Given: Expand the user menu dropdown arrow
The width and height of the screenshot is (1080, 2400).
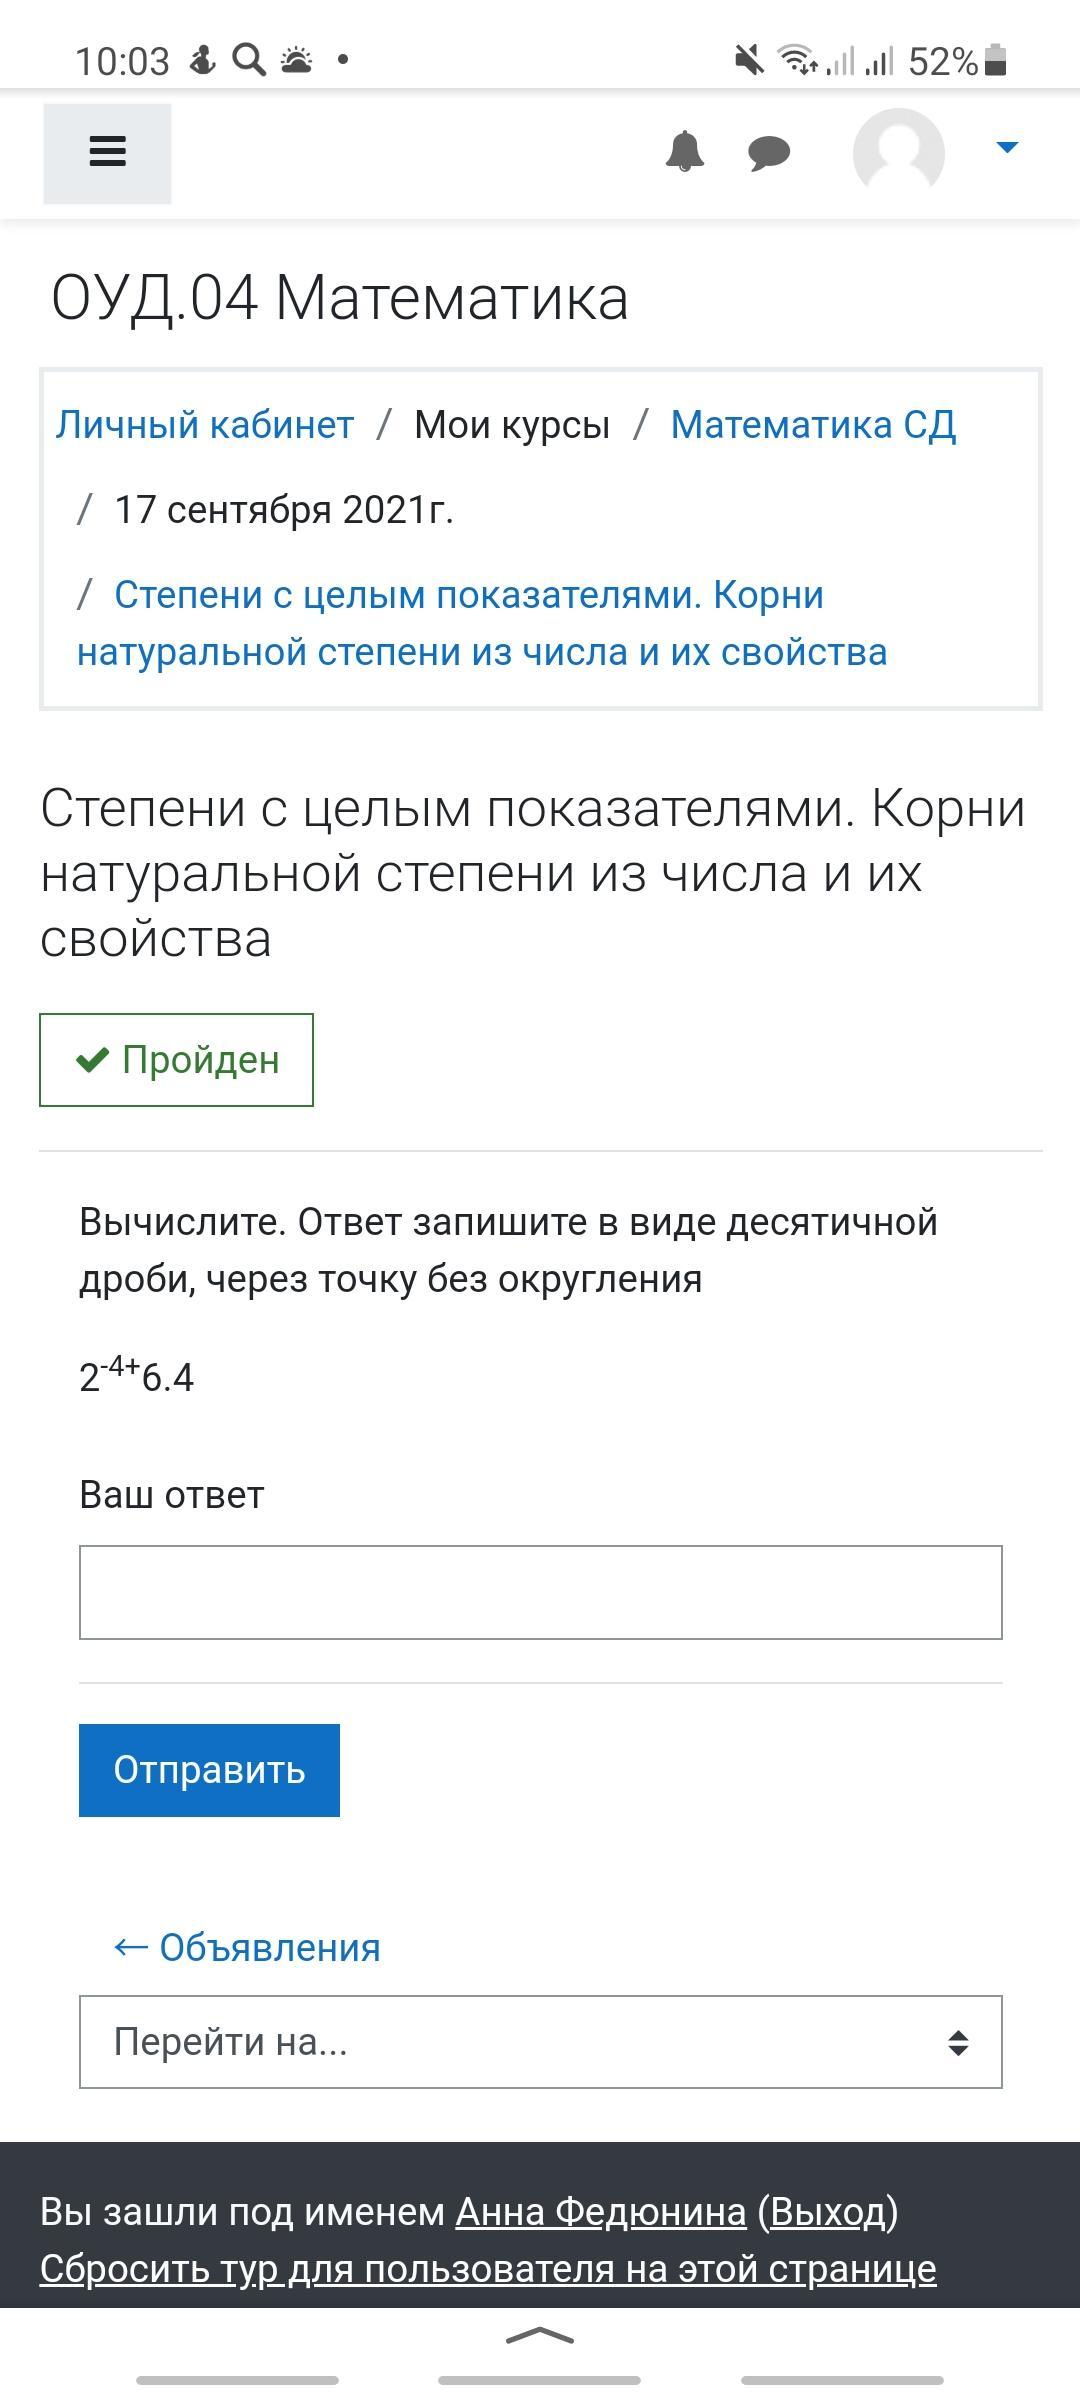Looking at the screenshot, I should coord(1007,148).
